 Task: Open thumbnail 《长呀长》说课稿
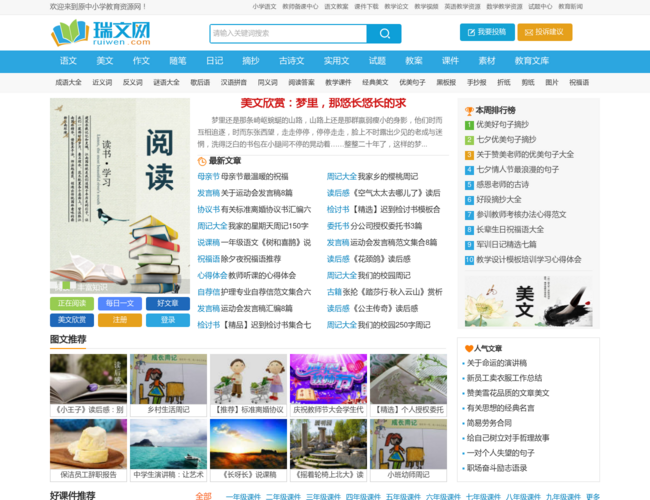[248, 450]
